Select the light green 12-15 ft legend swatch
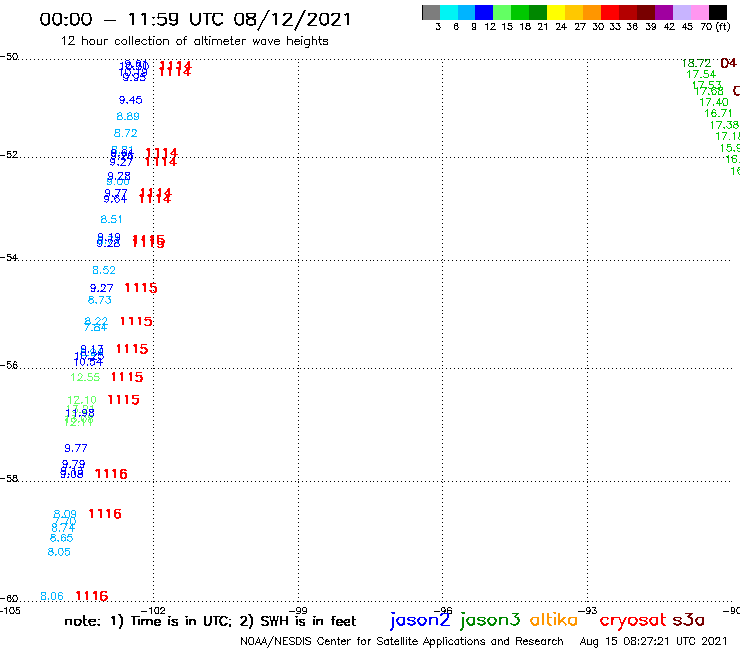Screen dimensions: 740x650 point(503,12)
